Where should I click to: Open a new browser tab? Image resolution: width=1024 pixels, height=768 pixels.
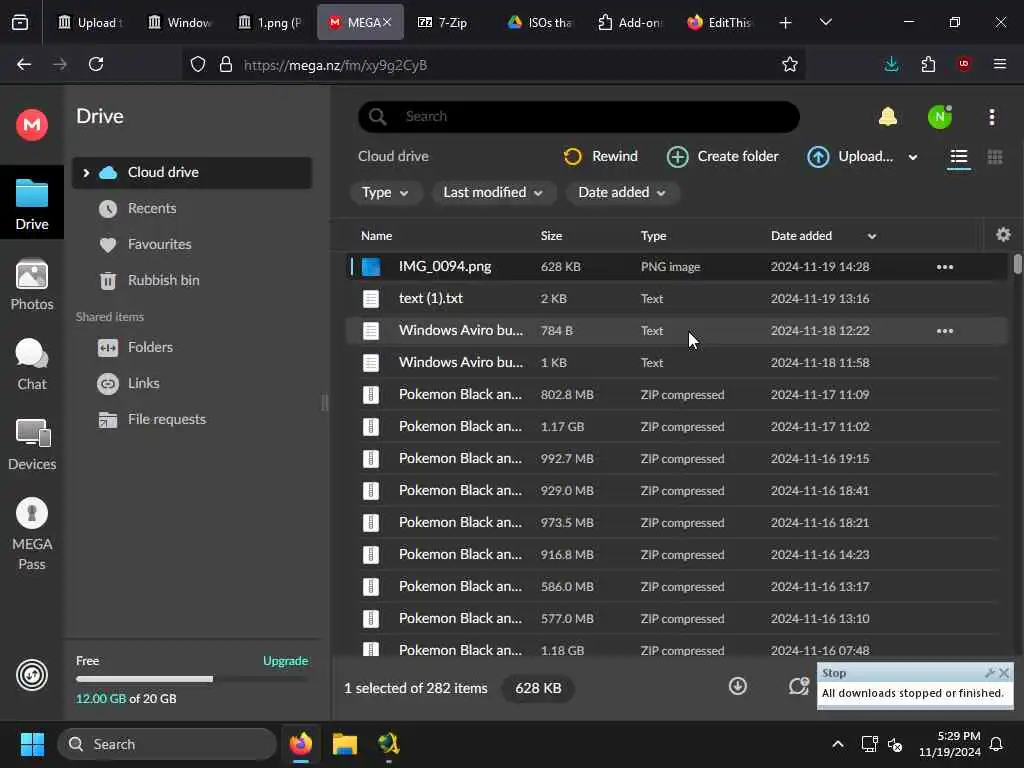point(785,22)
